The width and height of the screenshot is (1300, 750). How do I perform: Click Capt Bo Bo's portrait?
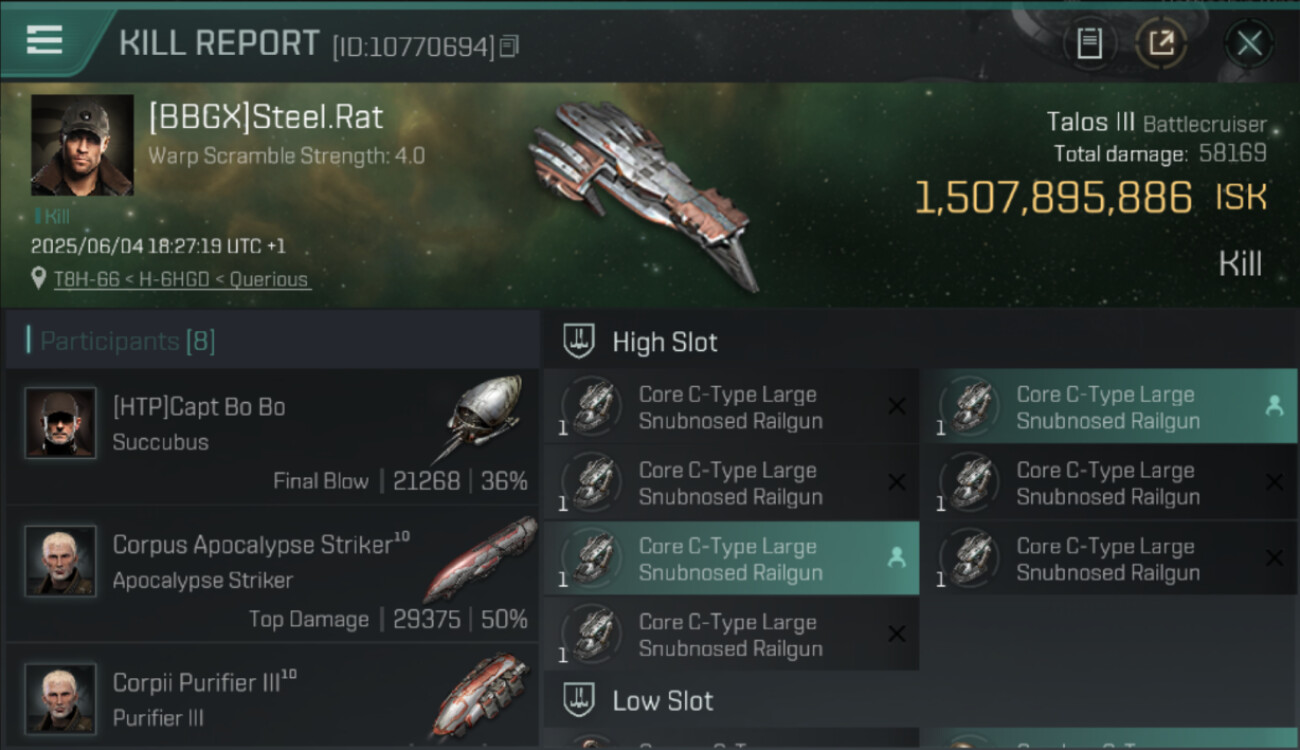tap(60, 423)
